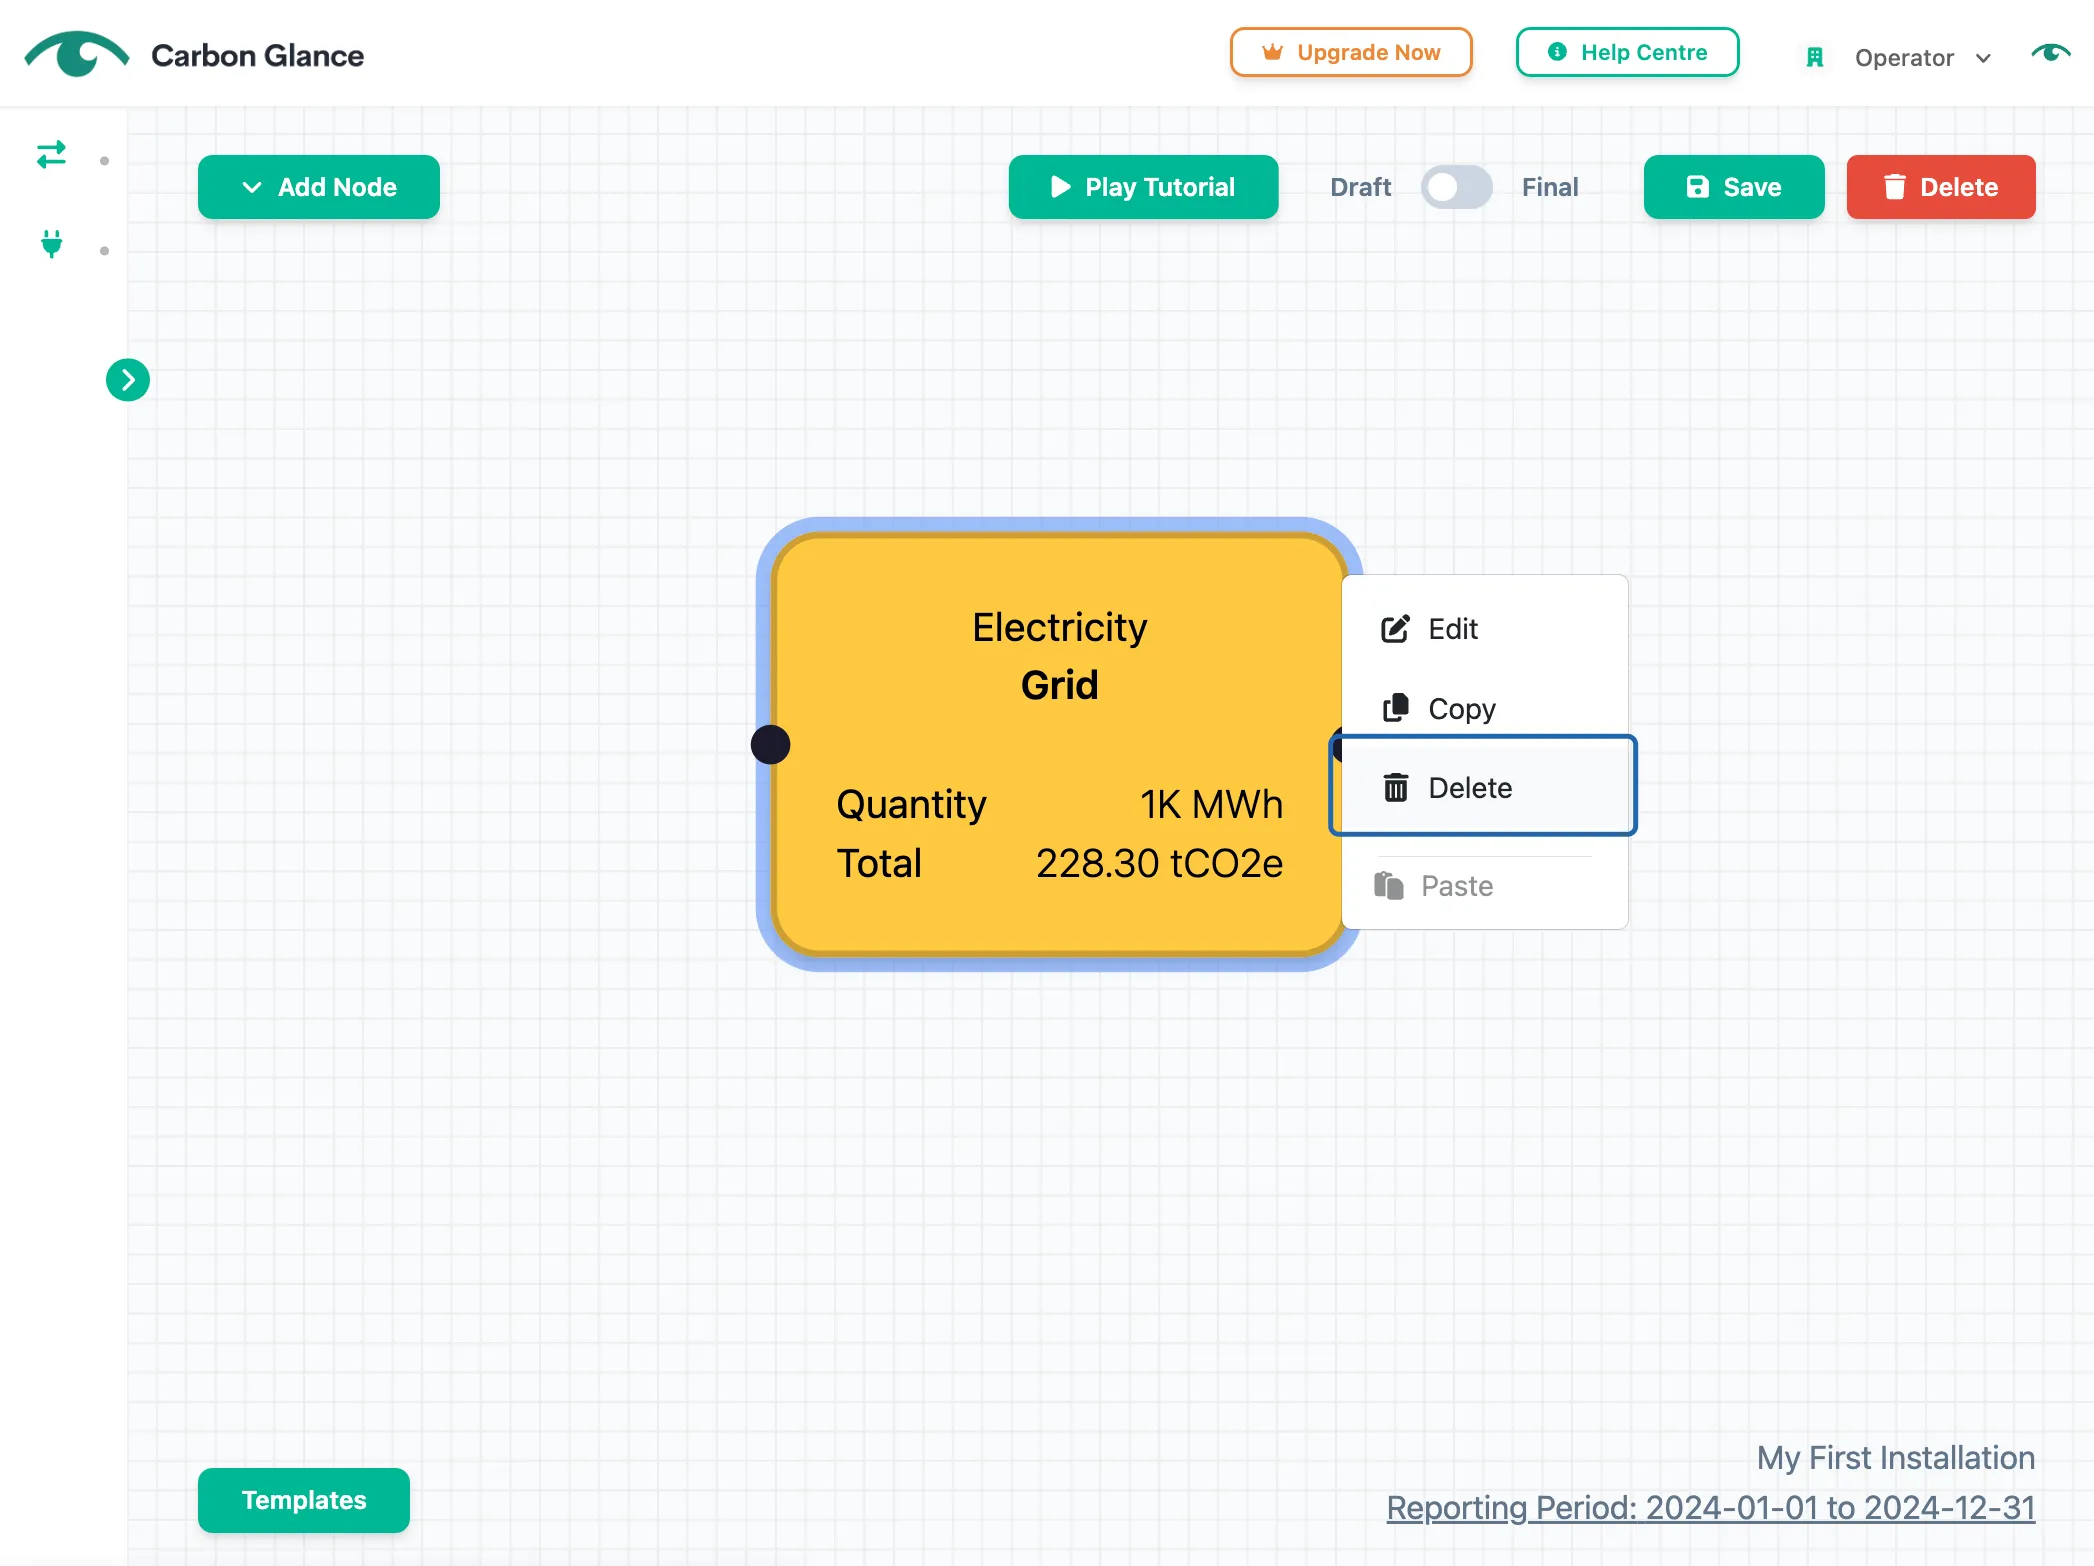Viewport: 2094px width, 1566px height.
Task: Open the Operator account dropdown
Action: [1922, 58]
